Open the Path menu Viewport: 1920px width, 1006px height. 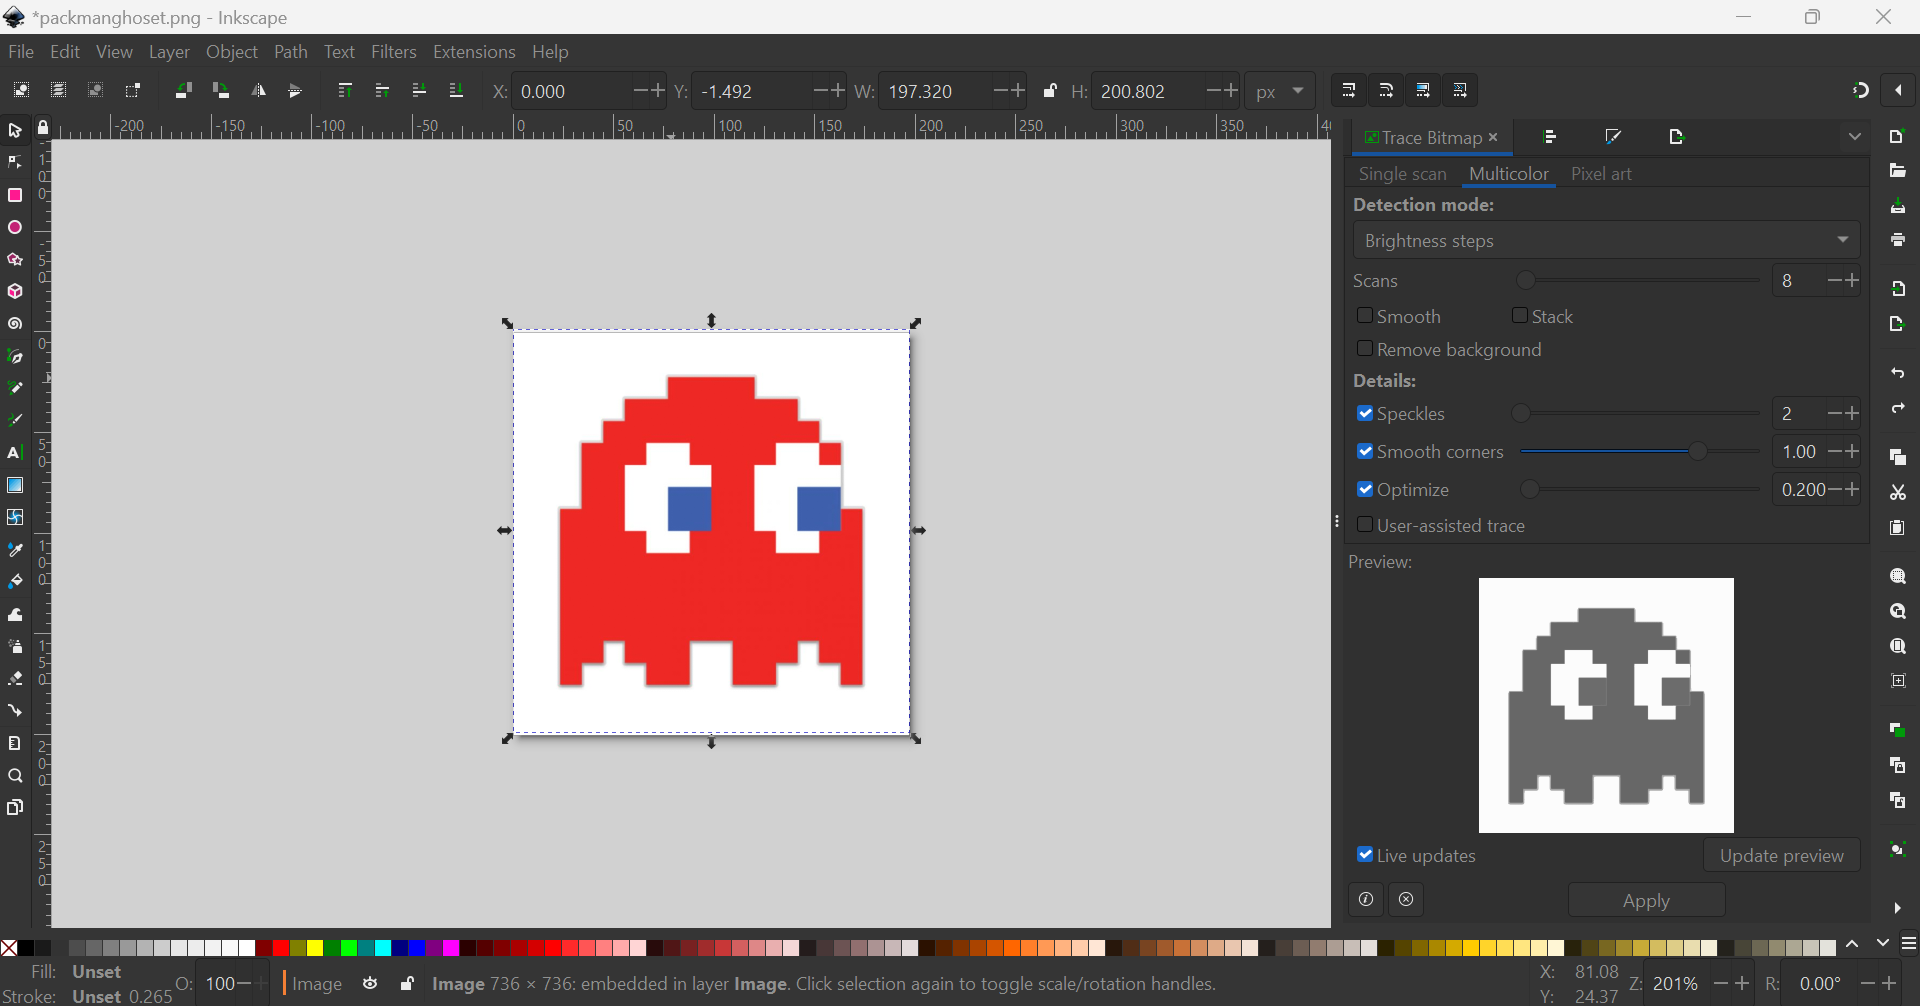tap(291, 52)
